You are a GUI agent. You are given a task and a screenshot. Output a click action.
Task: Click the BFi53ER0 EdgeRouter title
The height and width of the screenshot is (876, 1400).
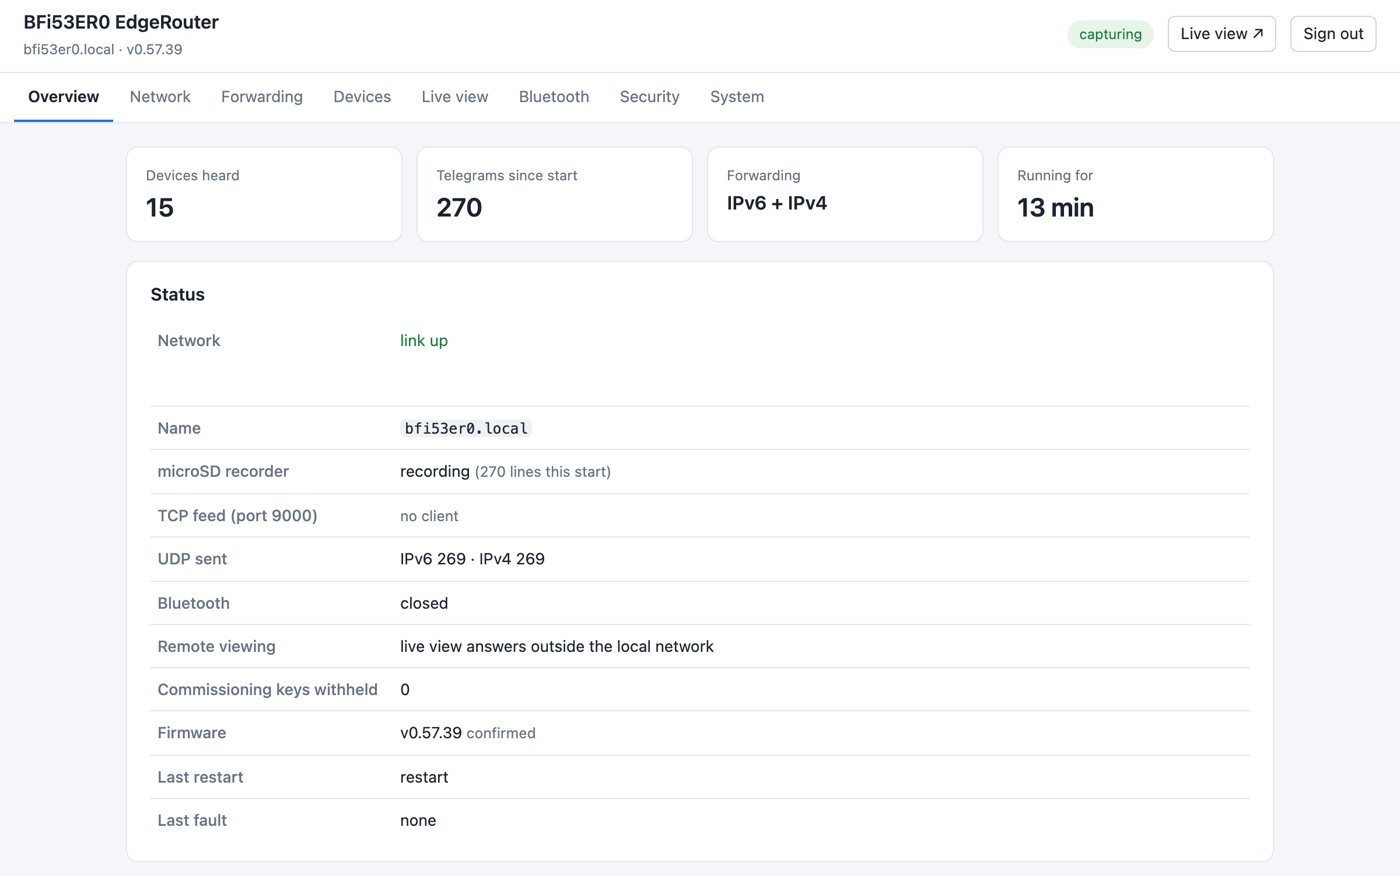coord(121,22)
